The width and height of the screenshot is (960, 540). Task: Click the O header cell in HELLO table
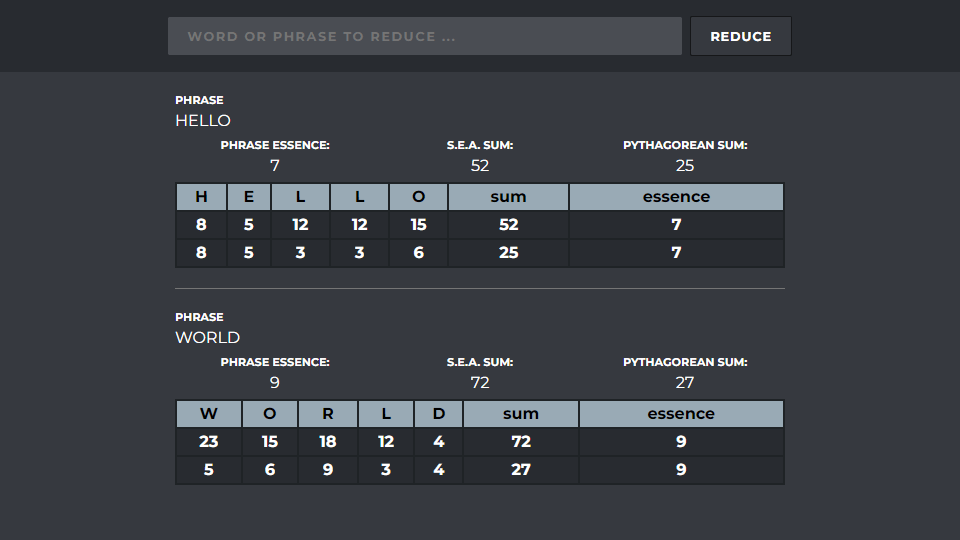pyautogui.click(x=419, y=197)
